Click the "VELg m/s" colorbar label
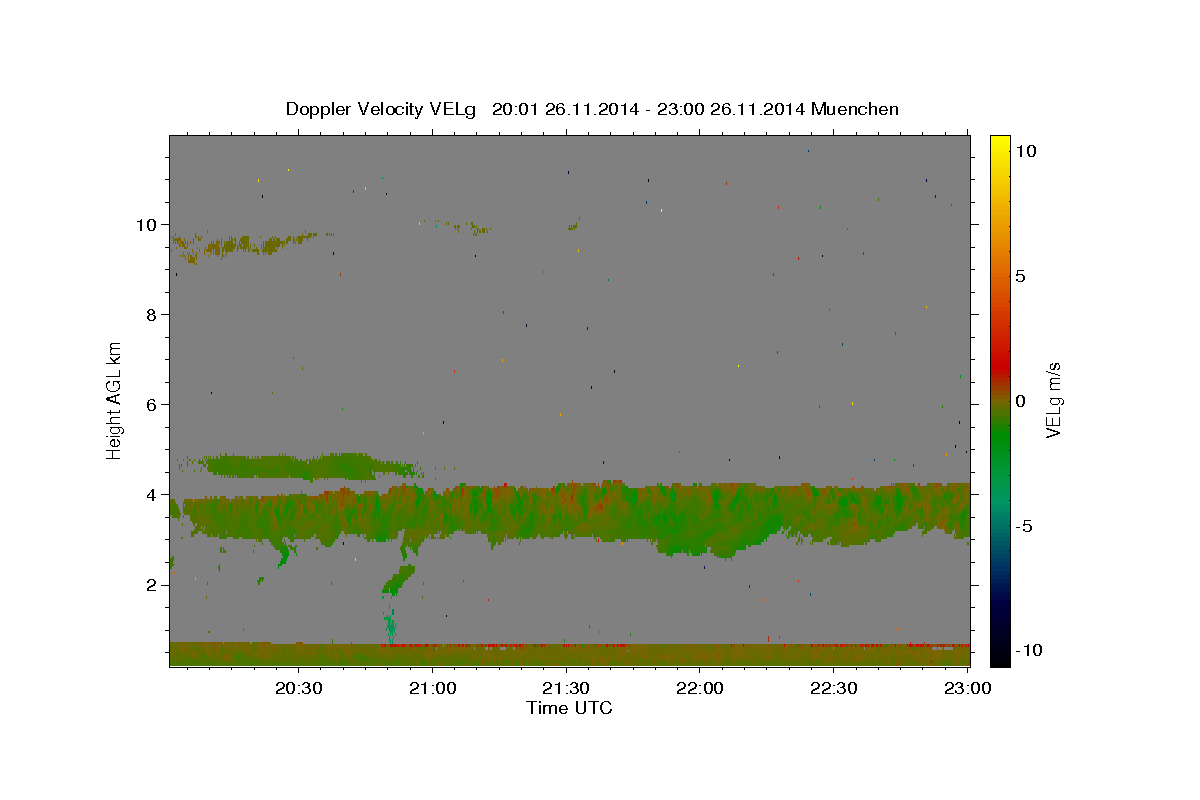Image resolution: width=1200 pixels, height=800 pixels. coord(1053,401)
